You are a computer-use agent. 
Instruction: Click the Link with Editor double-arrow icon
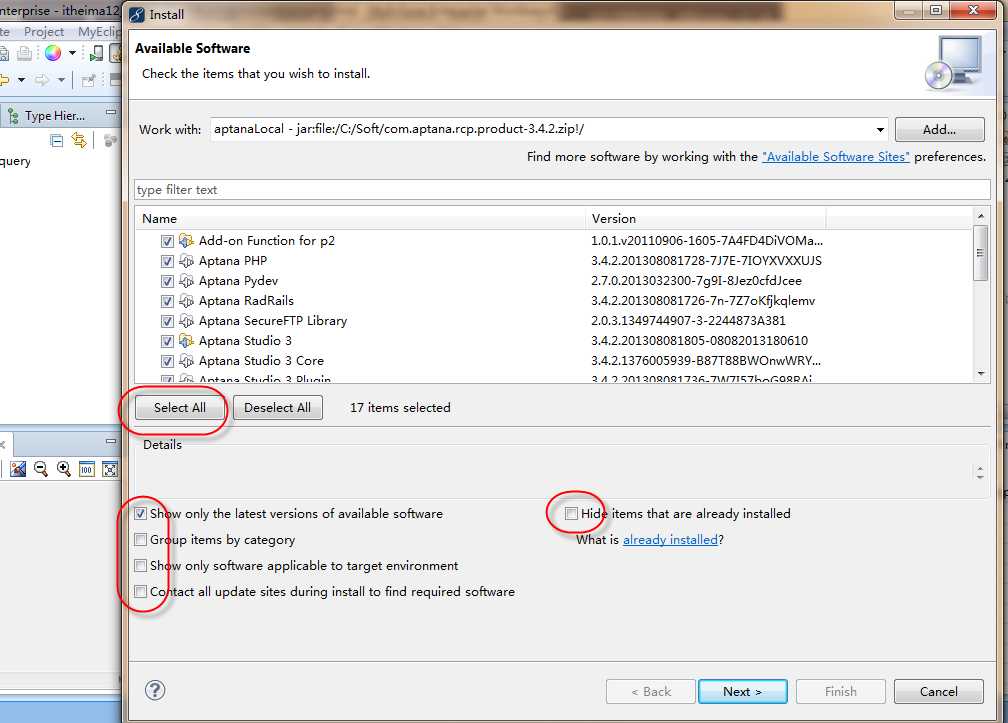coord(79,140)
